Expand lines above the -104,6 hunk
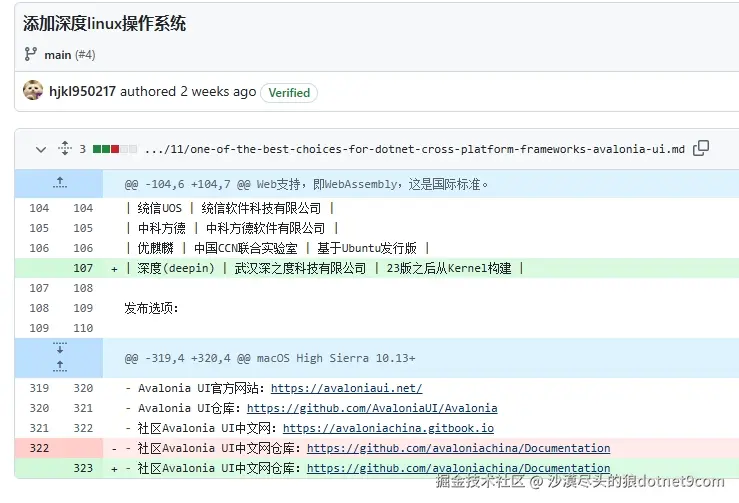The width and height of the screenshot is (739, 503). coord(59,183)
